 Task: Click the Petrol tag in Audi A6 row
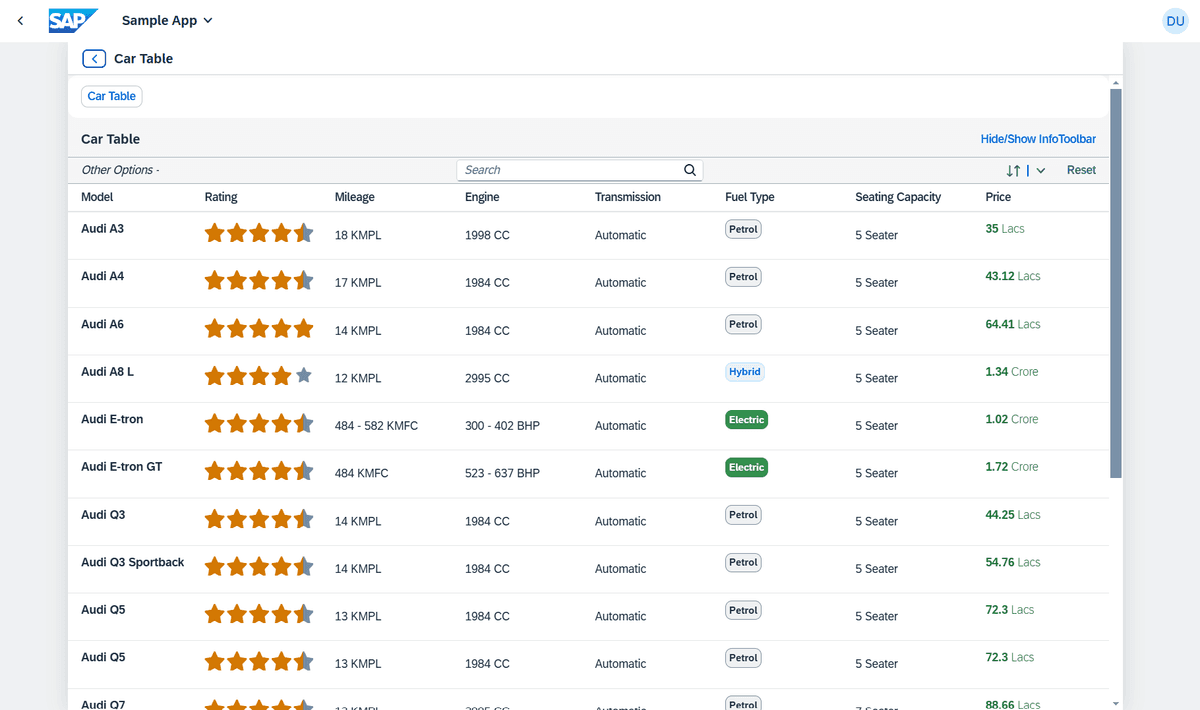click(743, 324)
